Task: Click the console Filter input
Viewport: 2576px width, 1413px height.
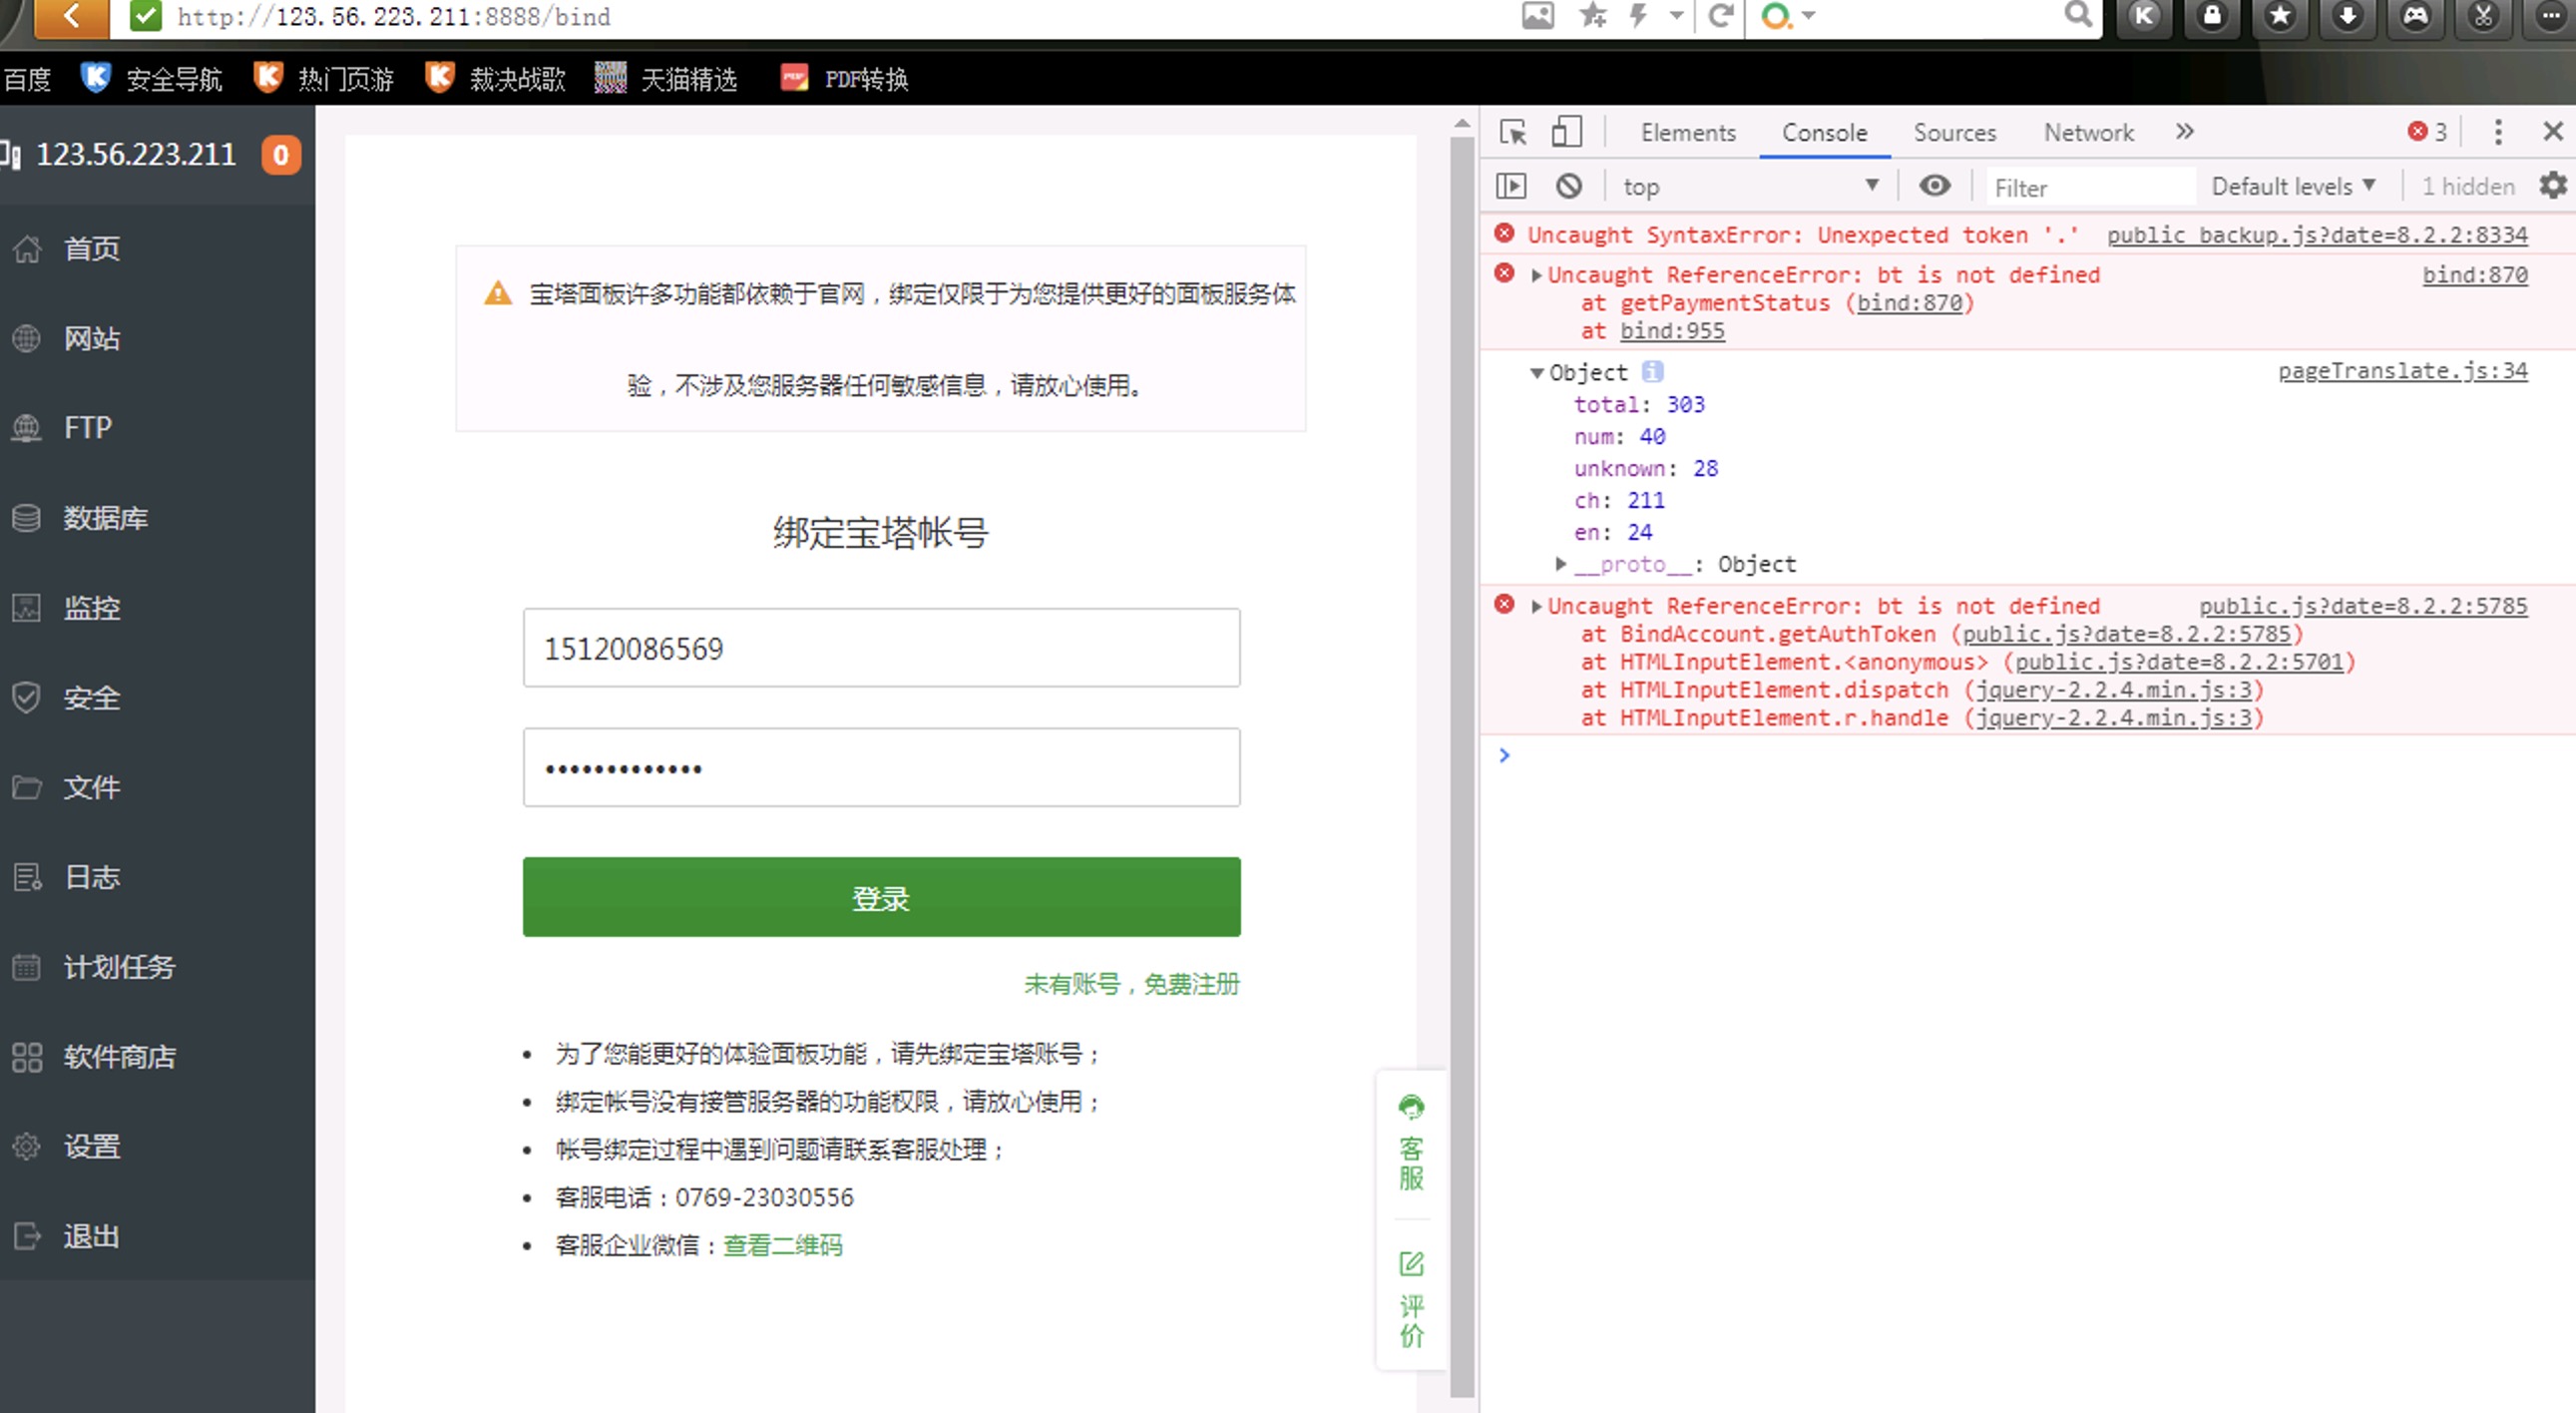Action: [x=2090, y=187]
